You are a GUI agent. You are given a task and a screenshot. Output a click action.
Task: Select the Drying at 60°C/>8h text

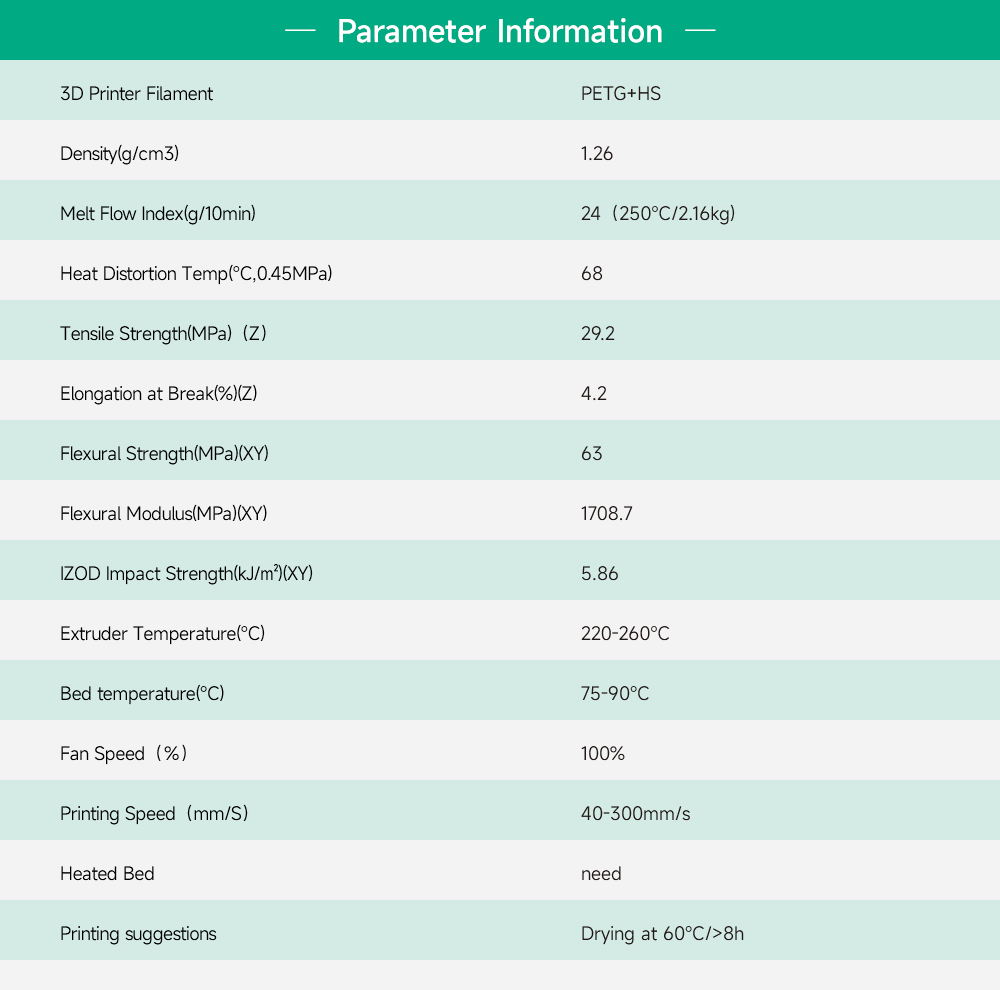pyautogui.click(x=662, y=934)
